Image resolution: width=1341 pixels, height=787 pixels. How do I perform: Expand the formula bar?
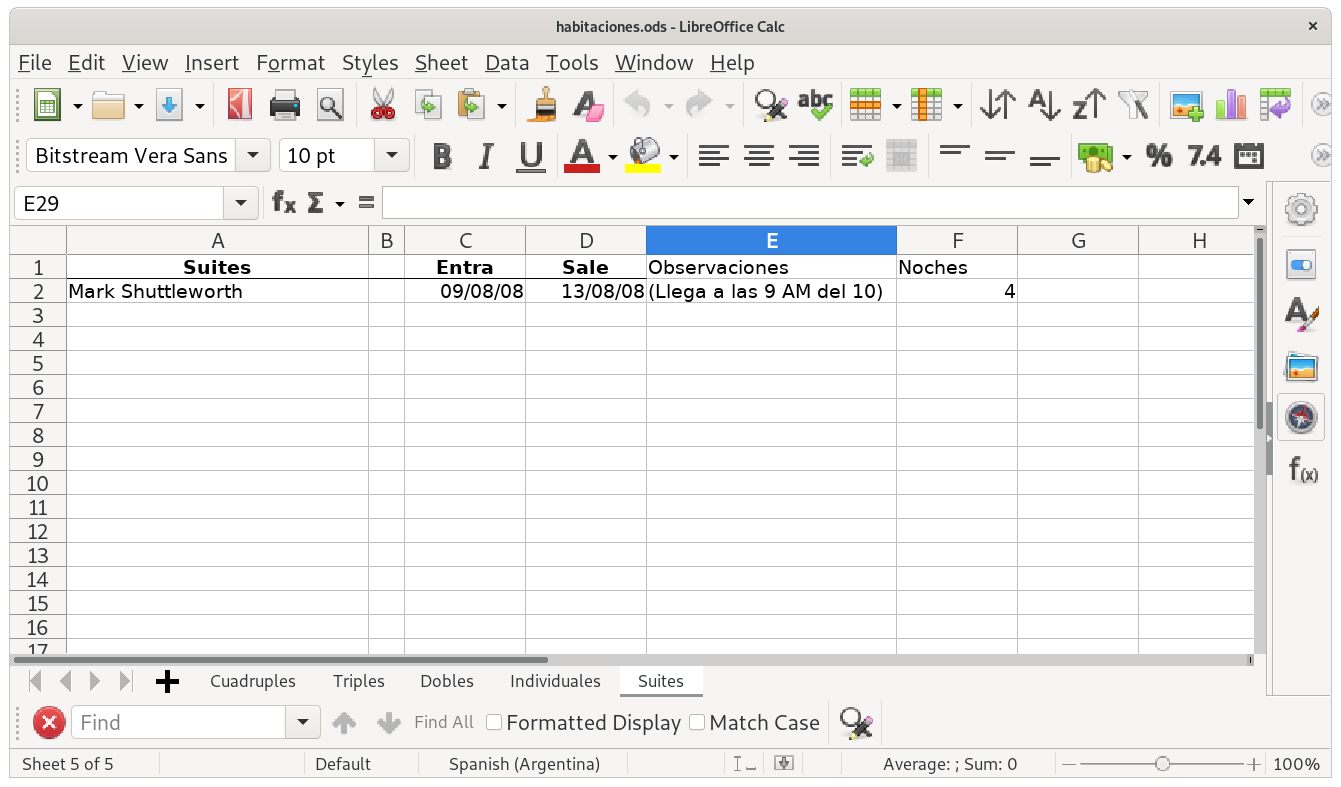[x=1248, y=203]
